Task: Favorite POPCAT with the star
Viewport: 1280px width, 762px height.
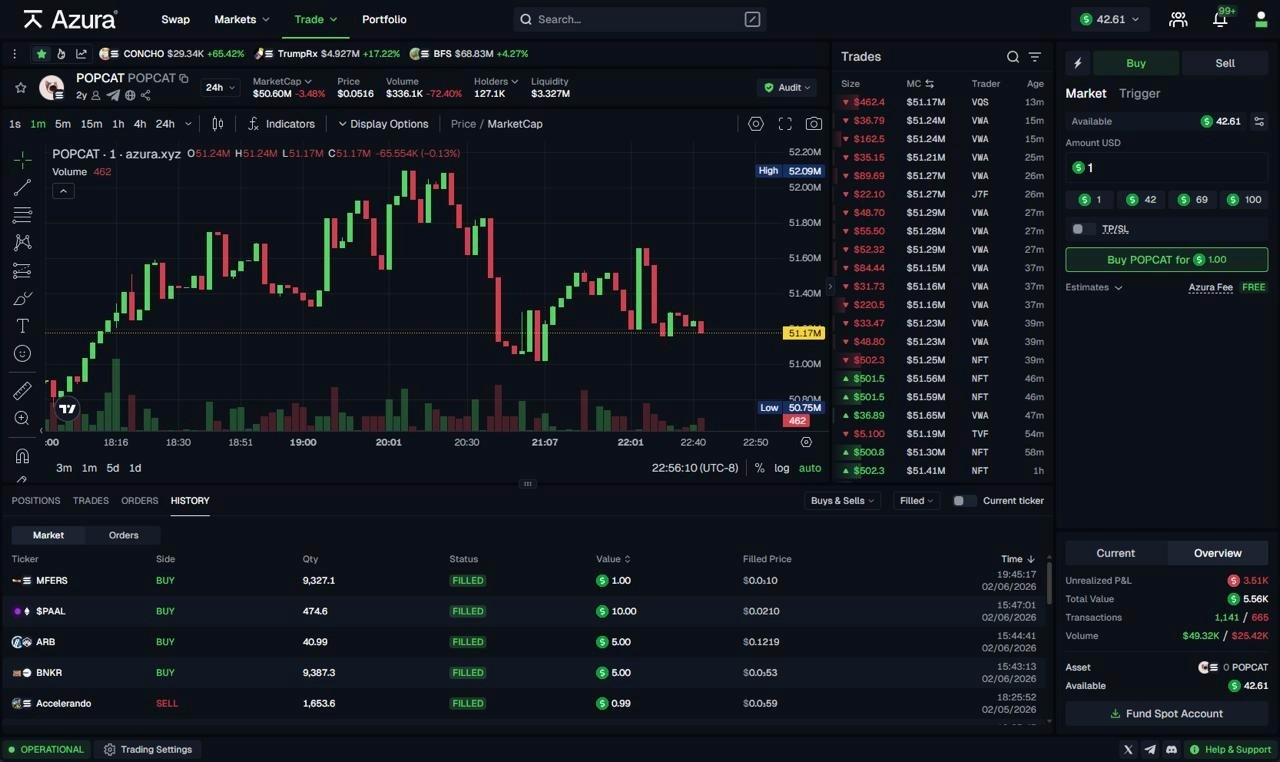Action: point(20,88)
